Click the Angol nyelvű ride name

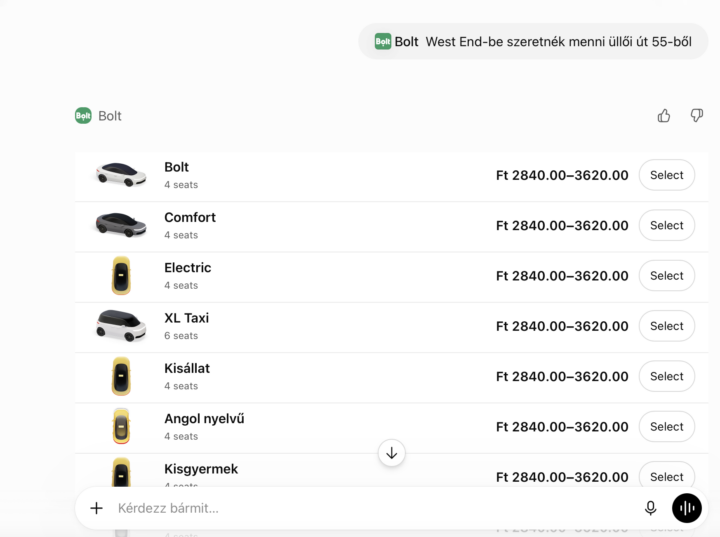pos(204,419)
